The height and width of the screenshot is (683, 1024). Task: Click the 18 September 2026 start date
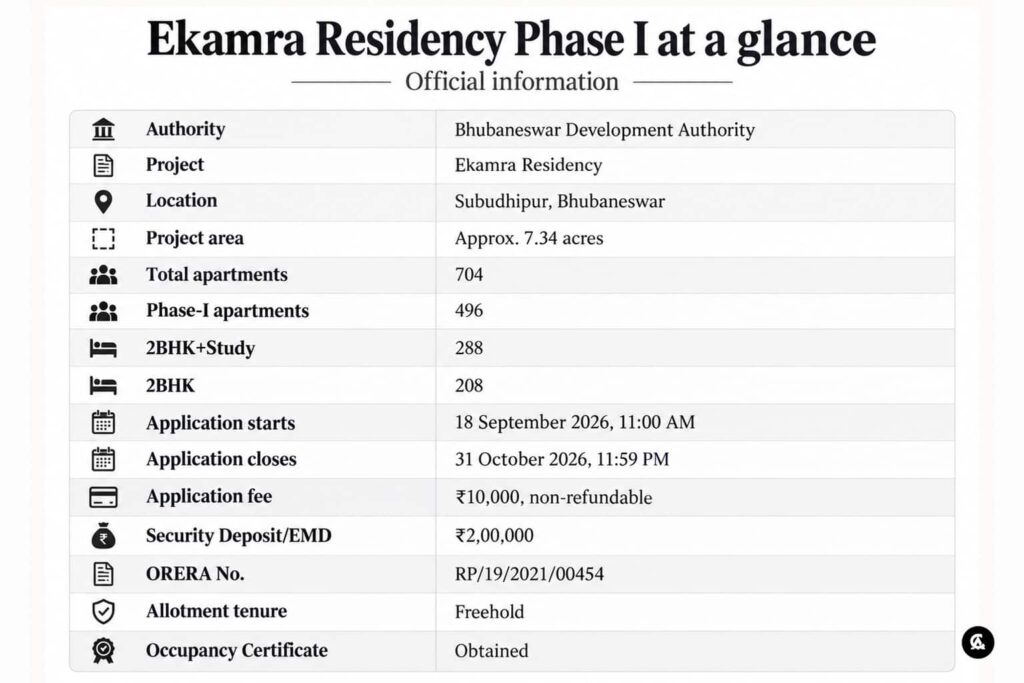[533, 422]
